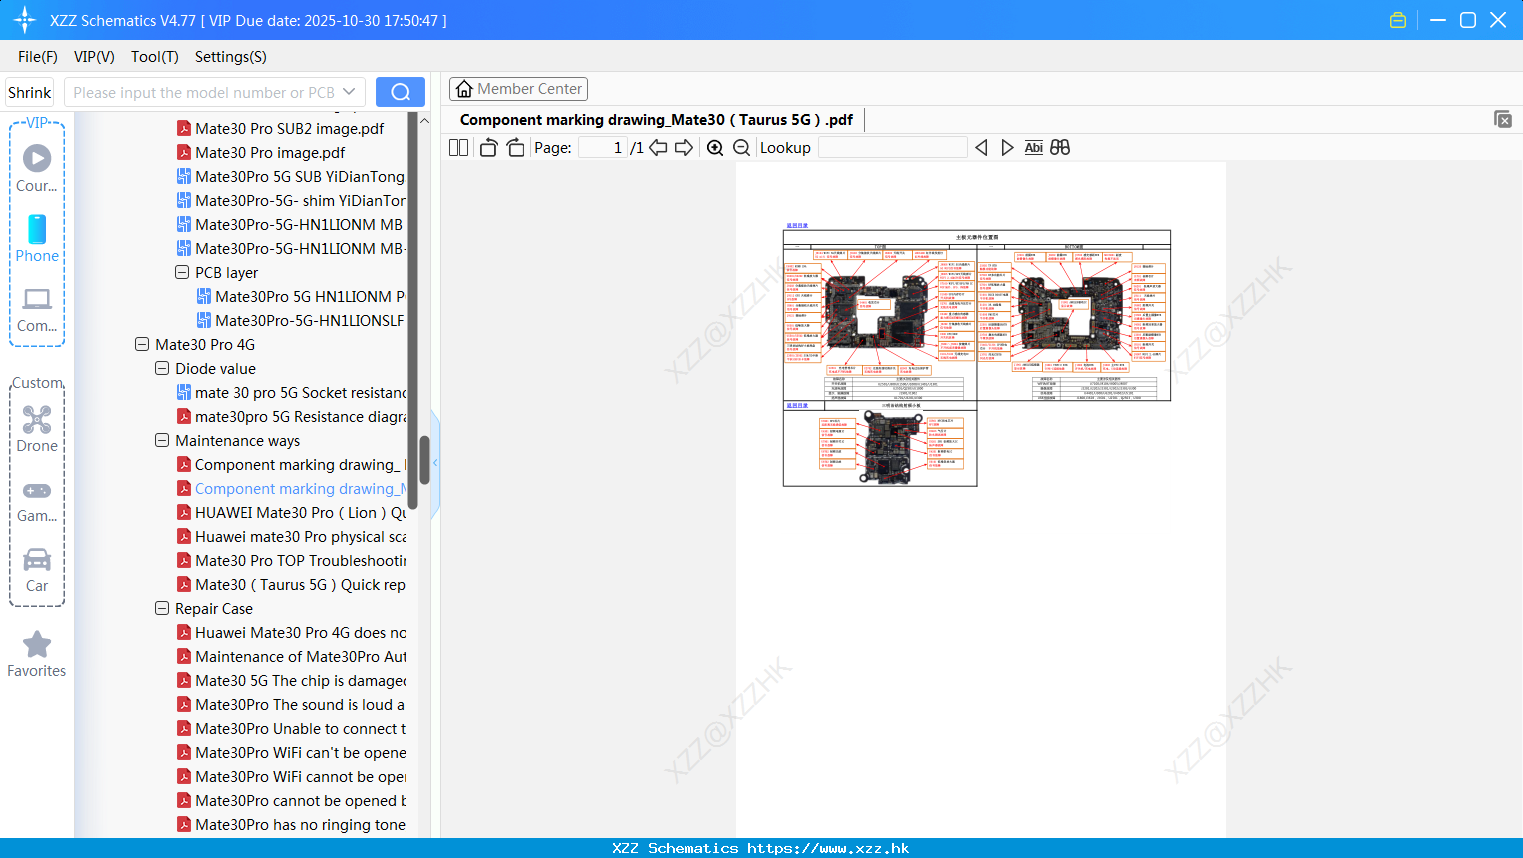Click the yellow toolbox icon in title bar
The image size is (1523, 858).
[x=1398, y=20]
